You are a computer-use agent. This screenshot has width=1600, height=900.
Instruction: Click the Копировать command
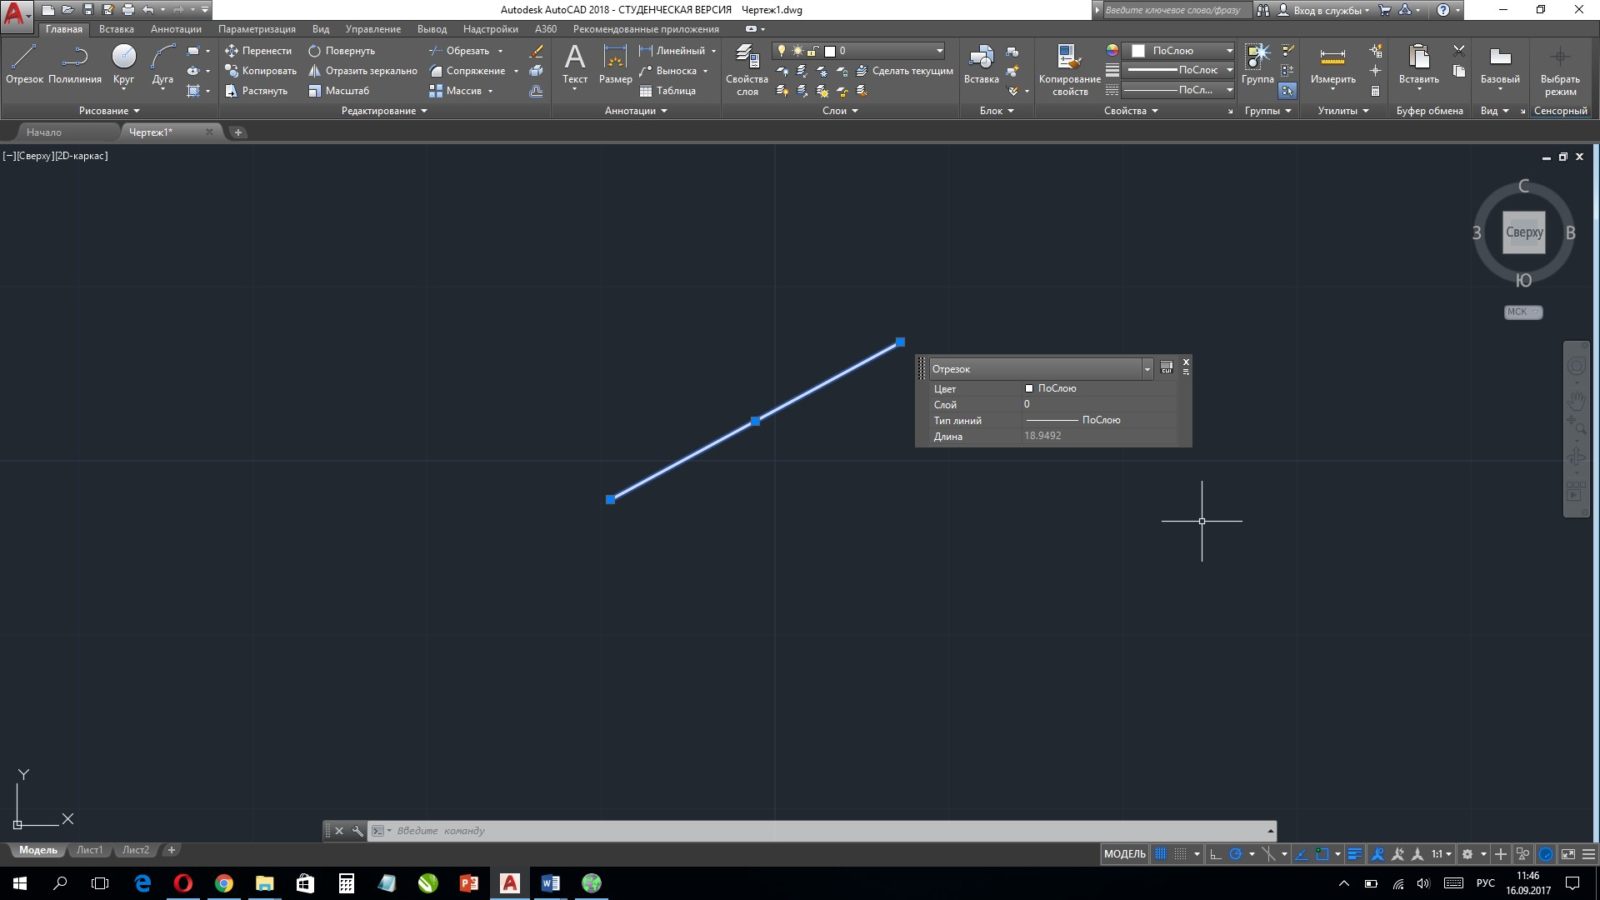(x=260, y=70)
